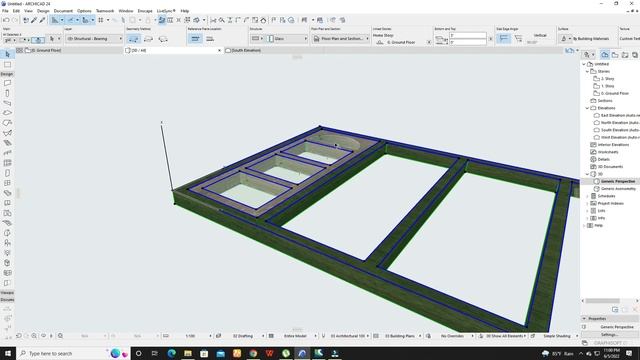Open the File menu
The width and height of the screenshot is (640, 360).
5,11
